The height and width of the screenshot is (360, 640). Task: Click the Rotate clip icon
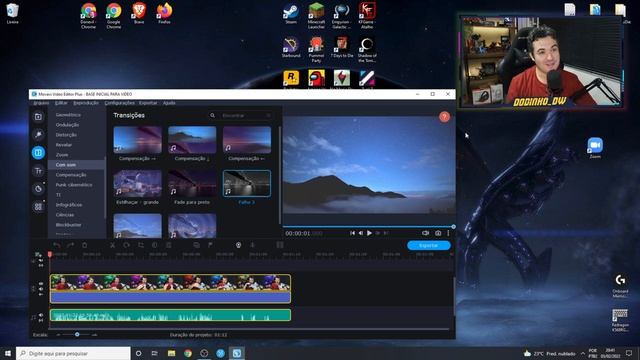[127, 245]
